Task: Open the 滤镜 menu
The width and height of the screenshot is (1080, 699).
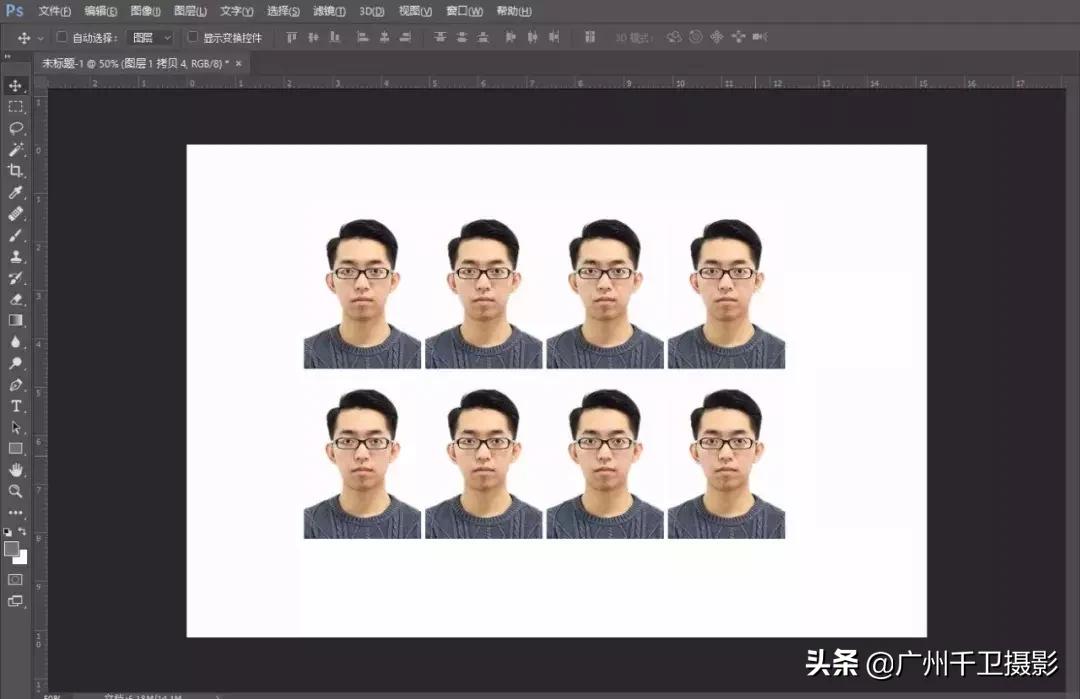Action: coord(330,11)
